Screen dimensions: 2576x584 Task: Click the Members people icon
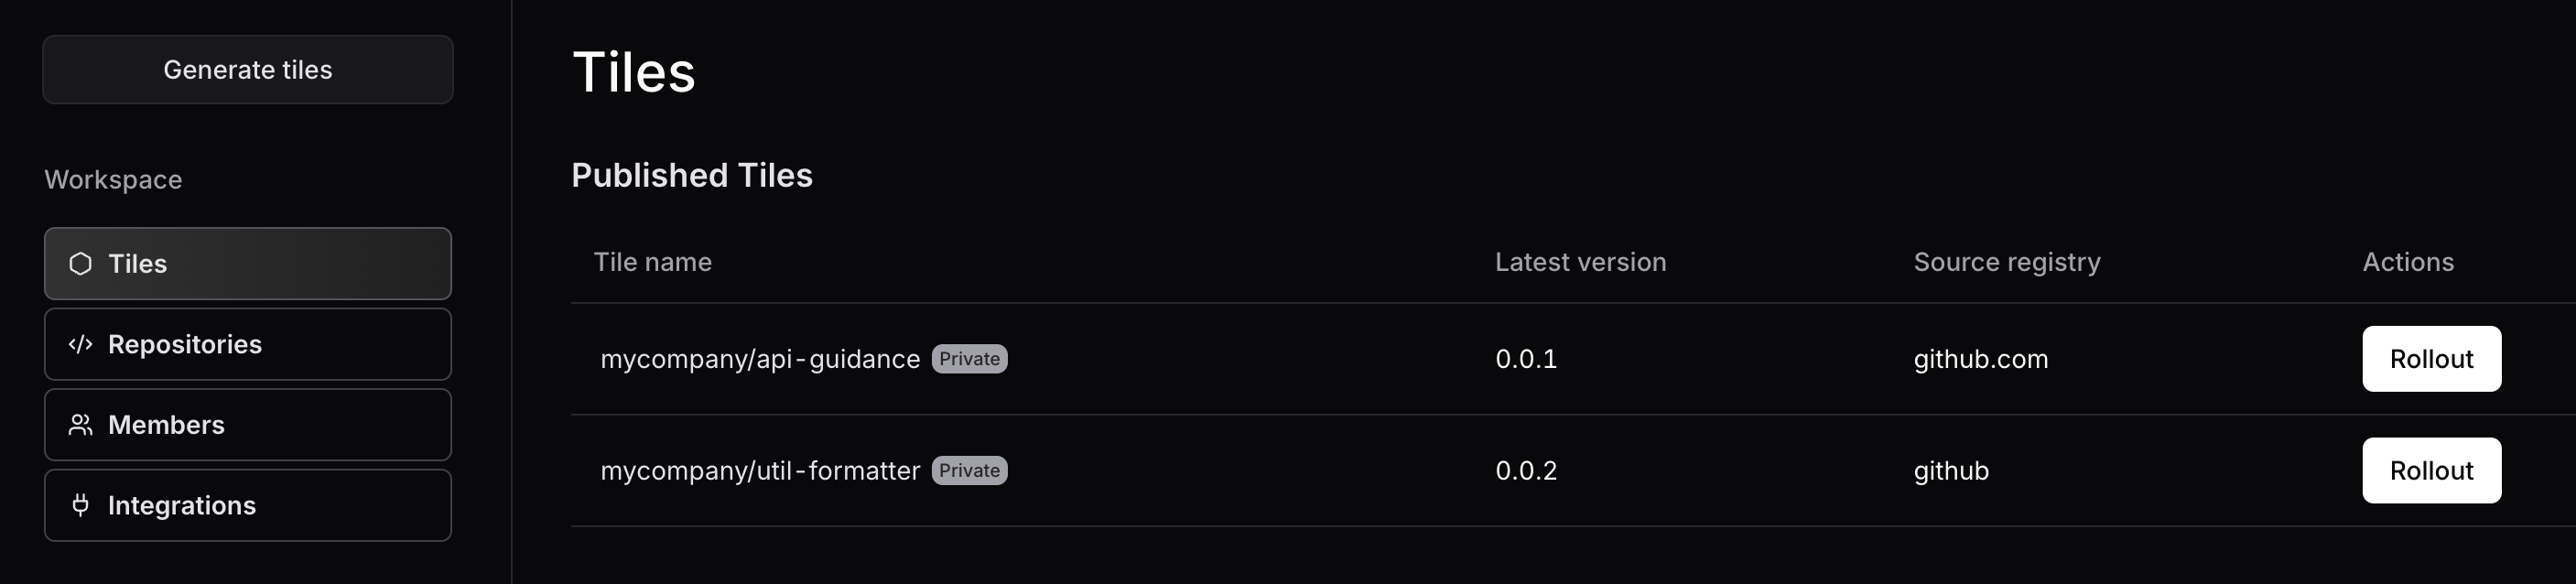click(81, 425)
